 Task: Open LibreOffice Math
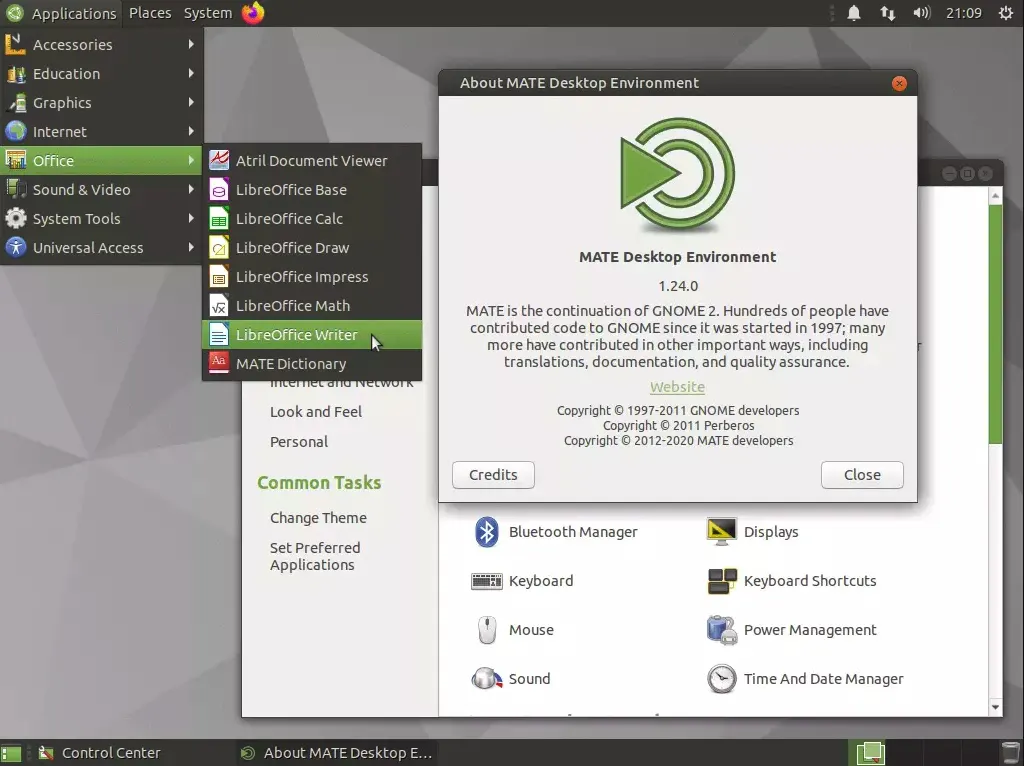(x=312, y=306)
